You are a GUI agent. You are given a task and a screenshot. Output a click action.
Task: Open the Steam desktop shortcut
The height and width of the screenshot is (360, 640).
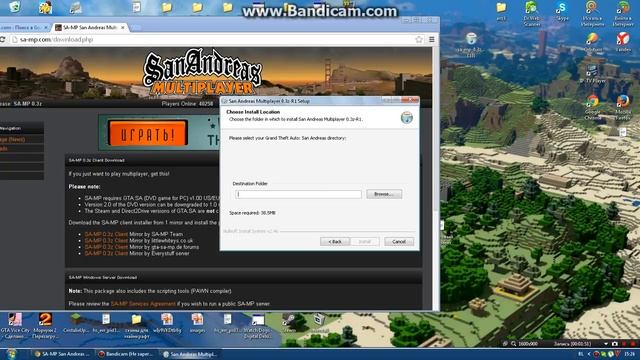point(289,322)
